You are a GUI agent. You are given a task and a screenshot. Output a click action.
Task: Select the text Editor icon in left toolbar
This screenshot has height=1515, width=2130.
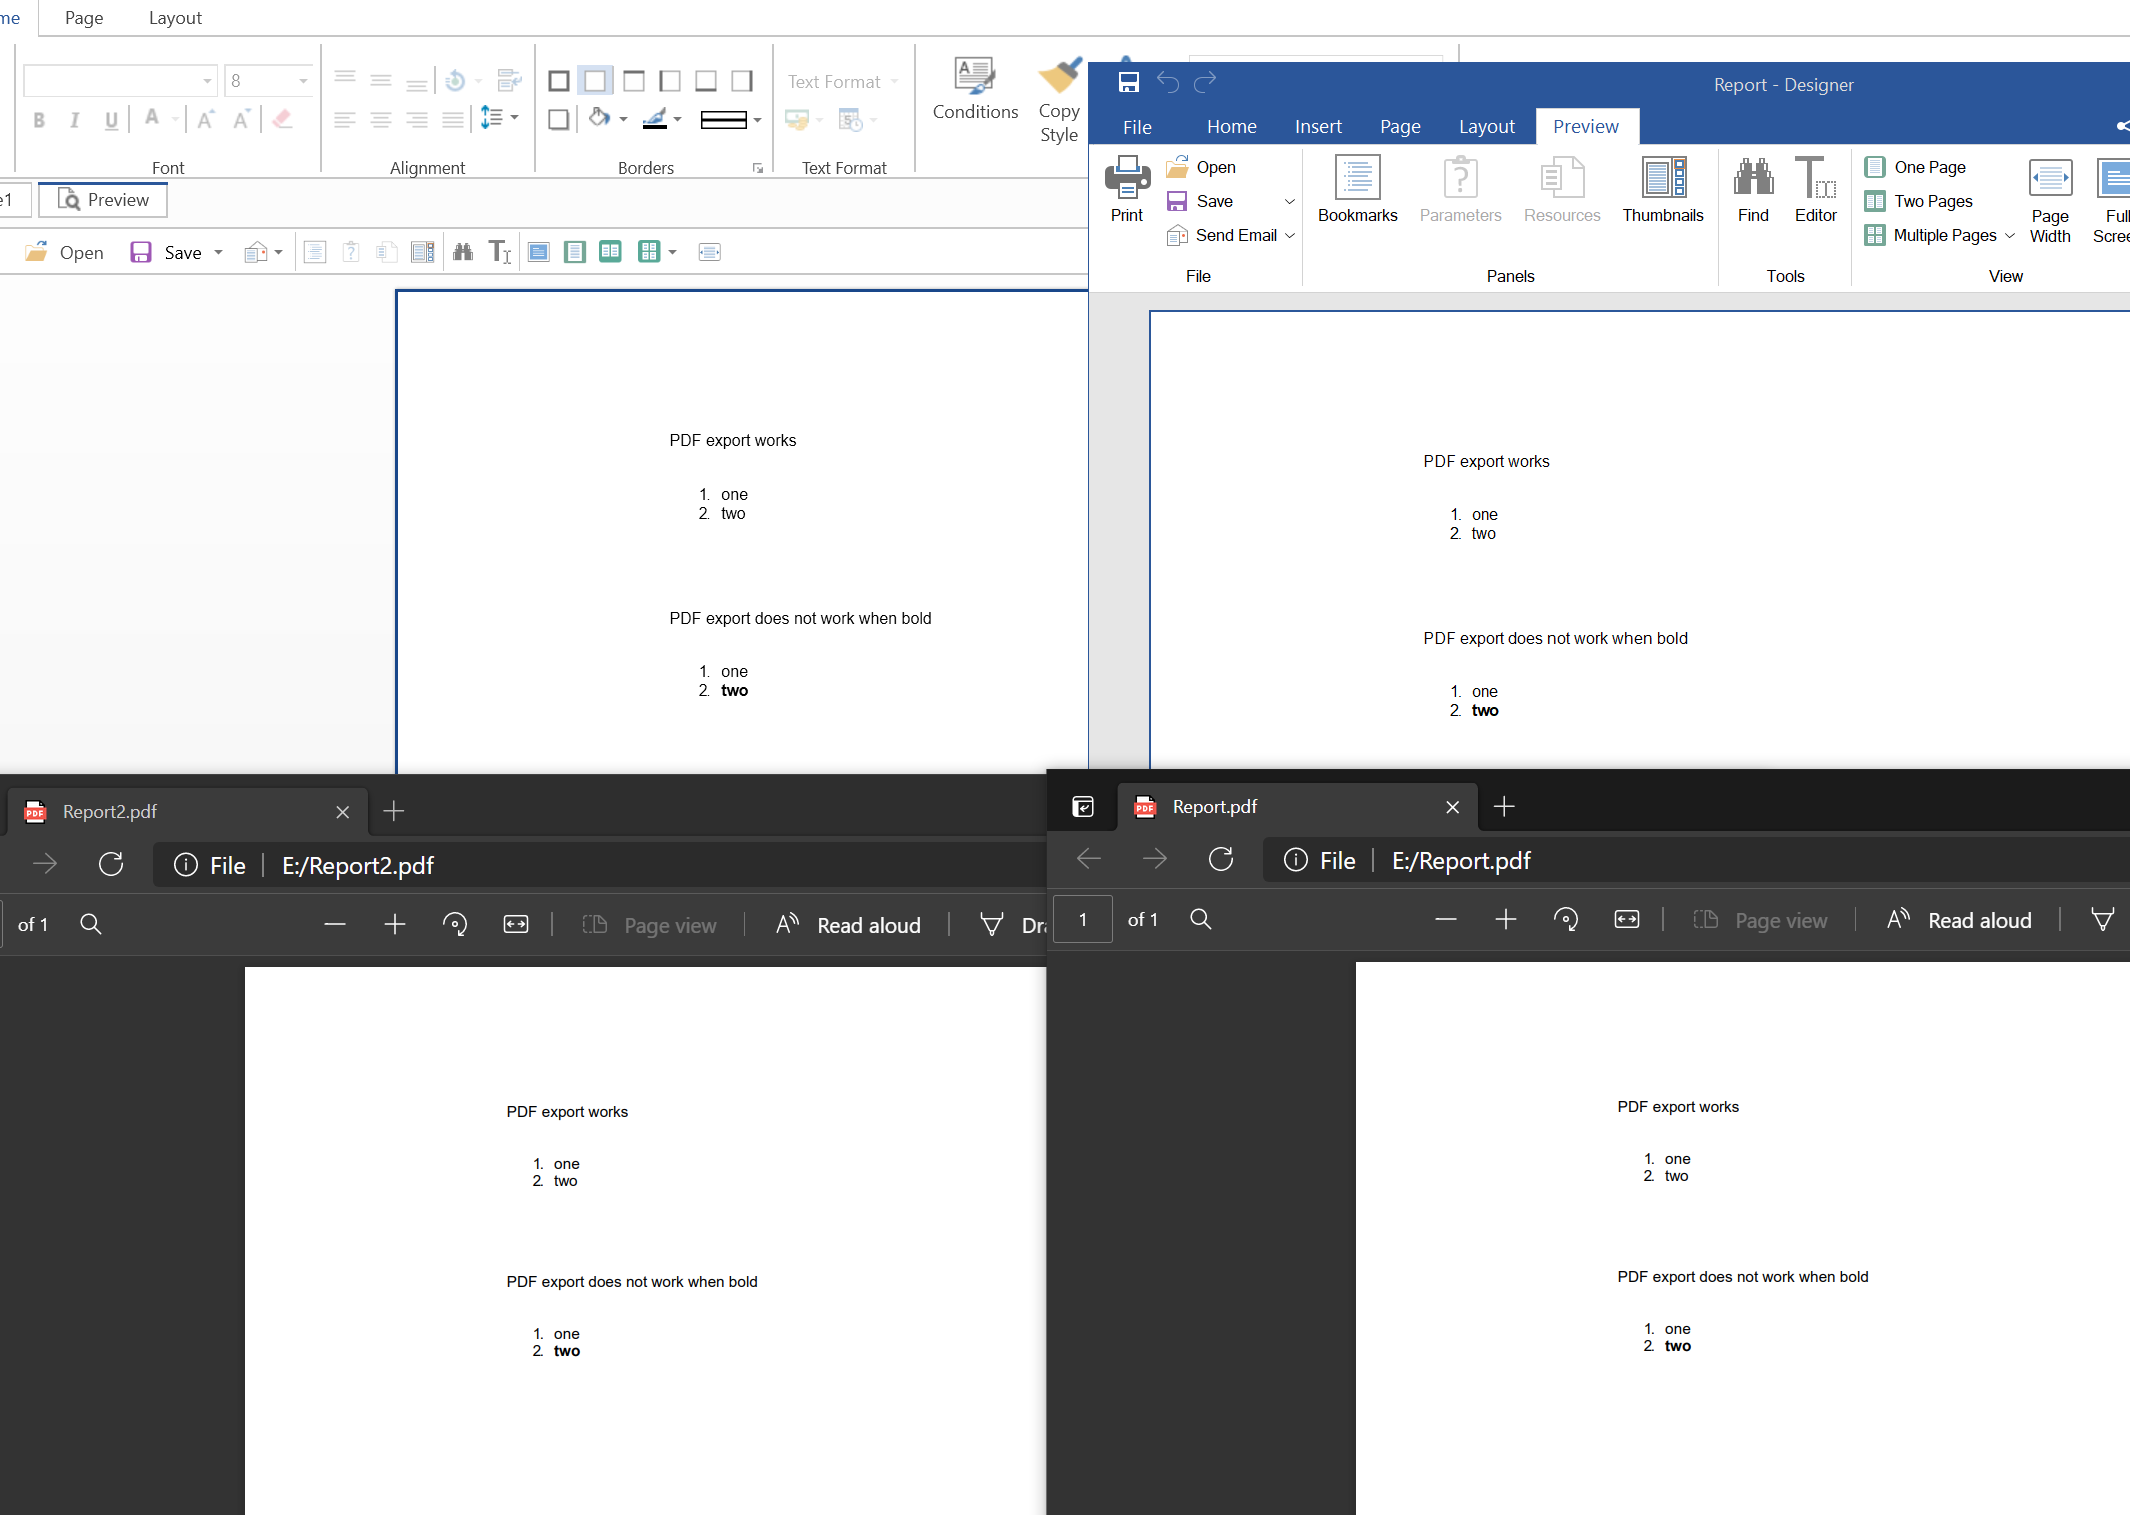(500, 252)
